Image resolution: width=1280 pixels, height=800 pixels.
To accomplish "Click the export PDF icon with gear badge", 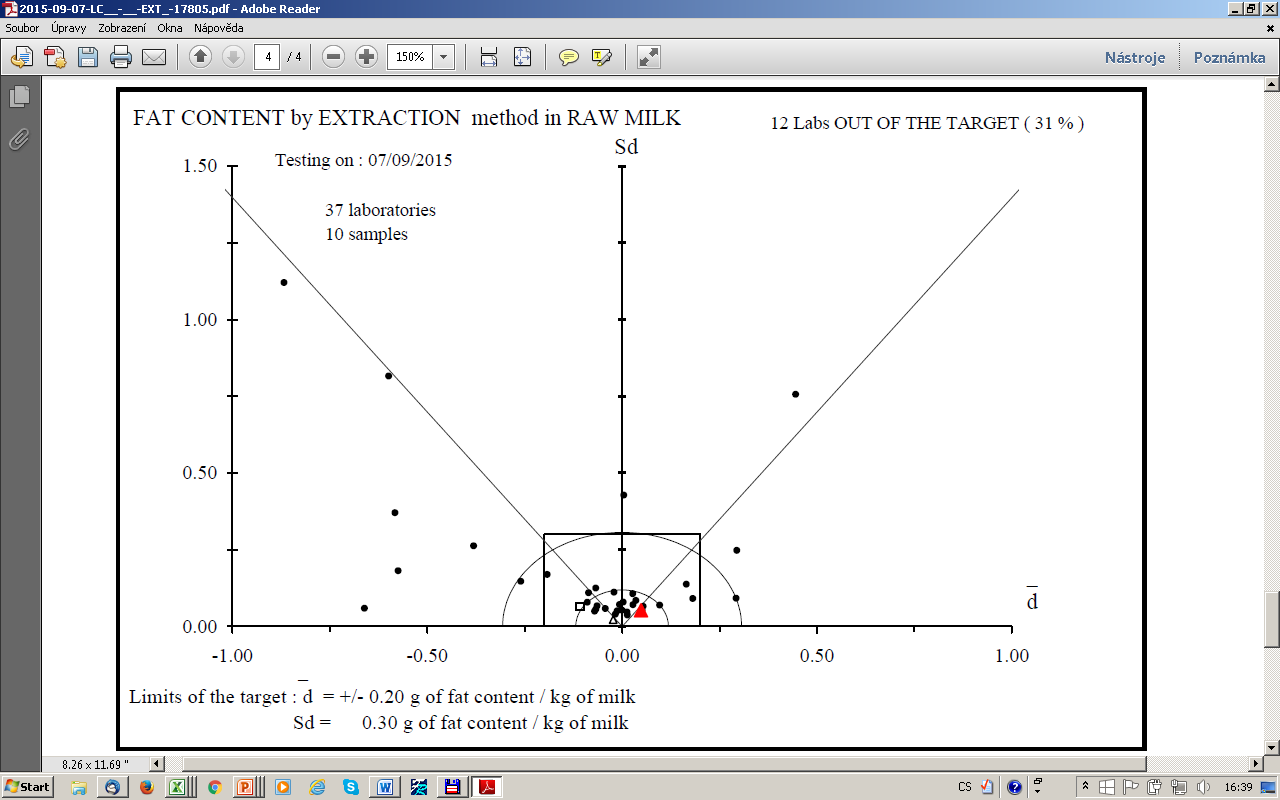I will point(55,57).
